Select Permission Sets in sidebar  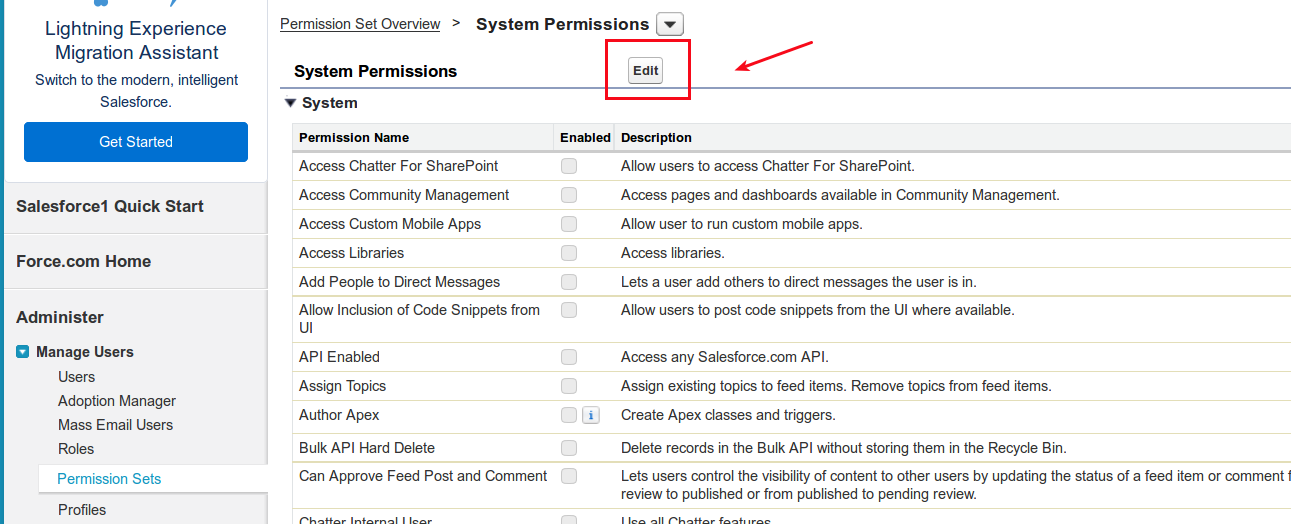click(109, 479)
